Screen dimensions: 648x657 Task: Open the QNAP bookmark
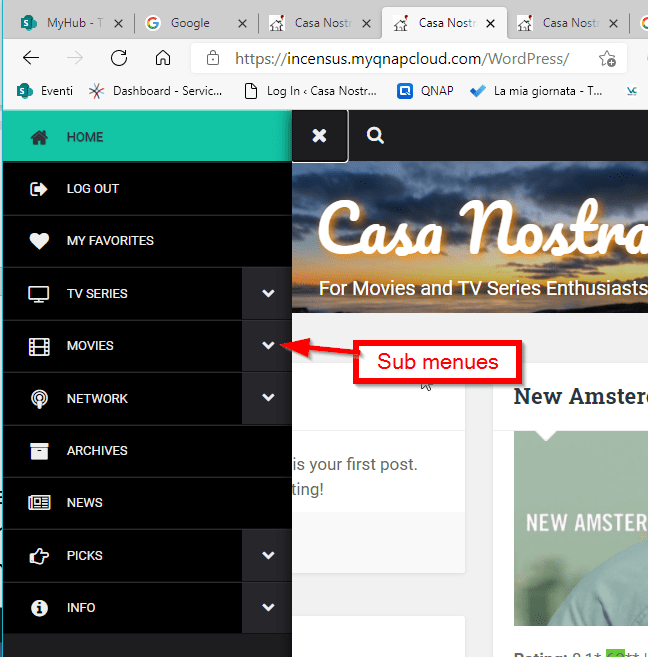[425, 91]
